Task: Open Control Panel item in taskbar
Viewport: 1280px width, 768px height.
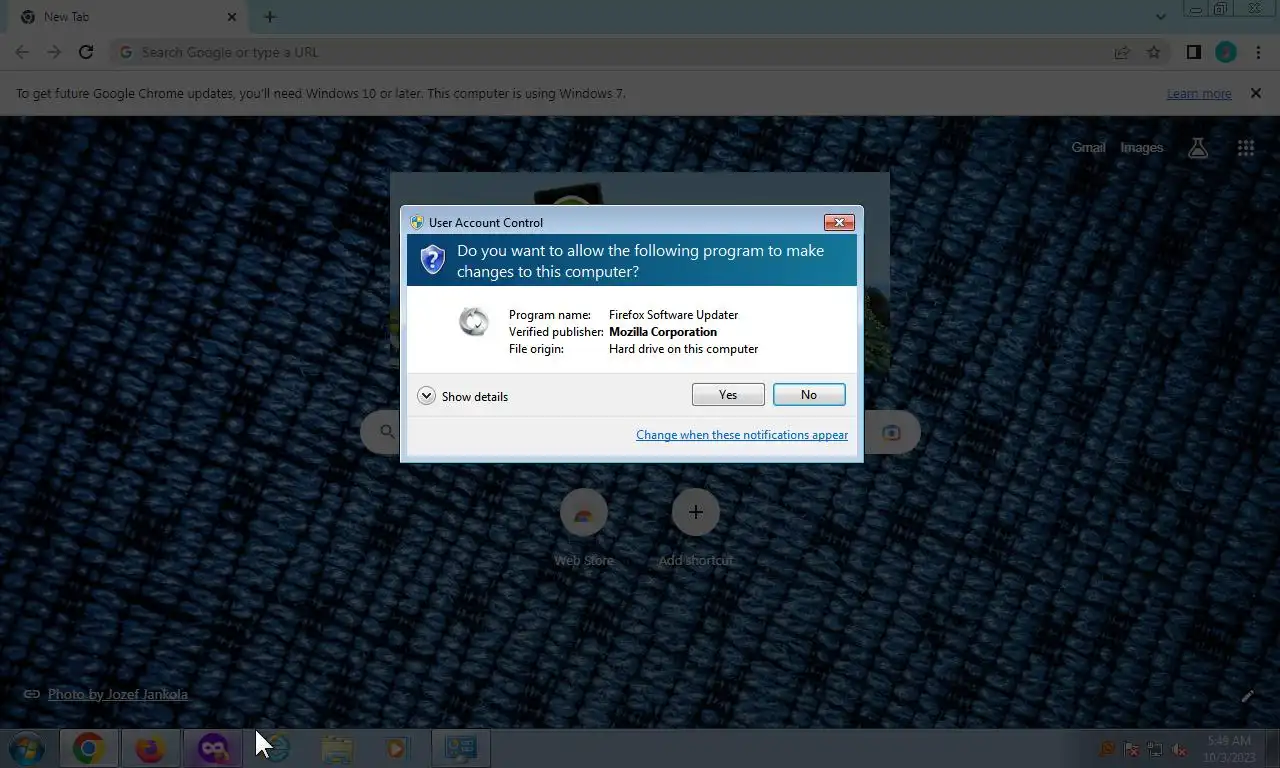Action: [460, 748]
